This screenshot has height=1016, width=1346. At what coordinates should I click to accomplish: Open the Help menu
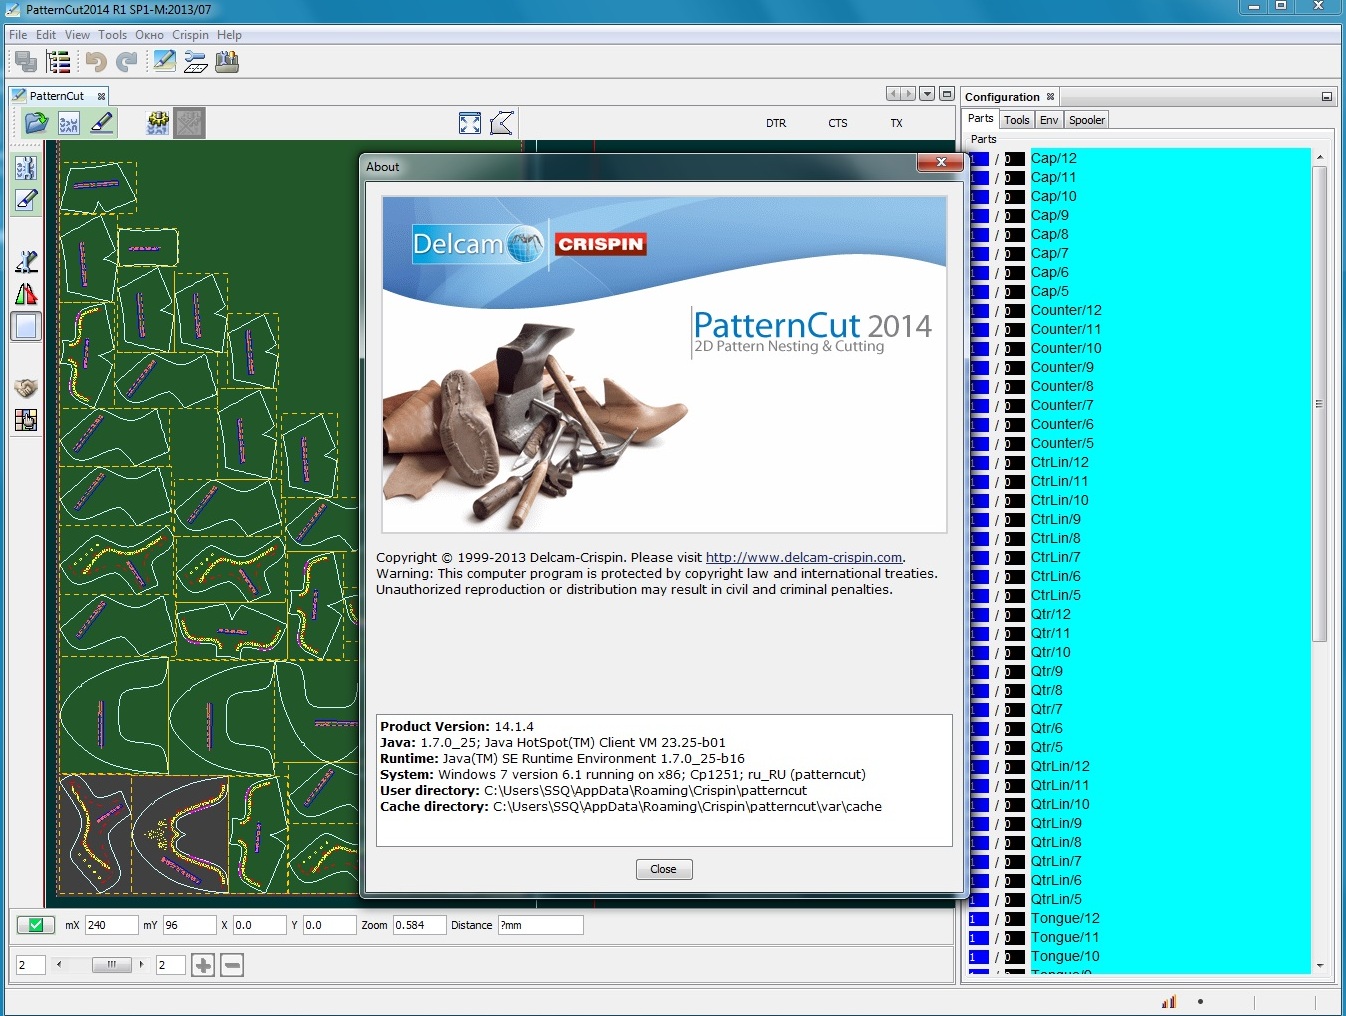229,35
